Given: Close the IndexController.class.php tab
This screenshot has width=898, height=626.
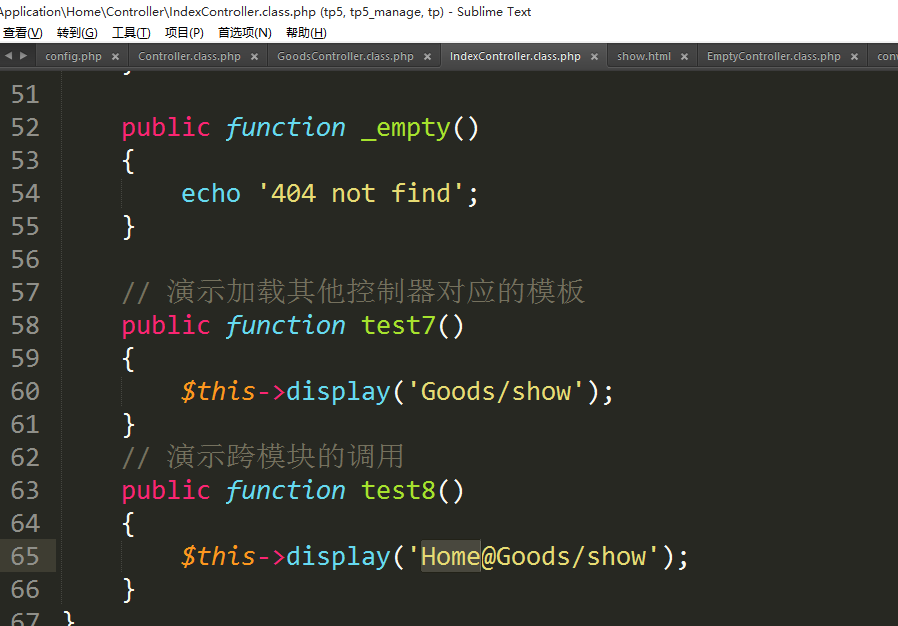Looking at the screenshot, I should click(594, 57).
